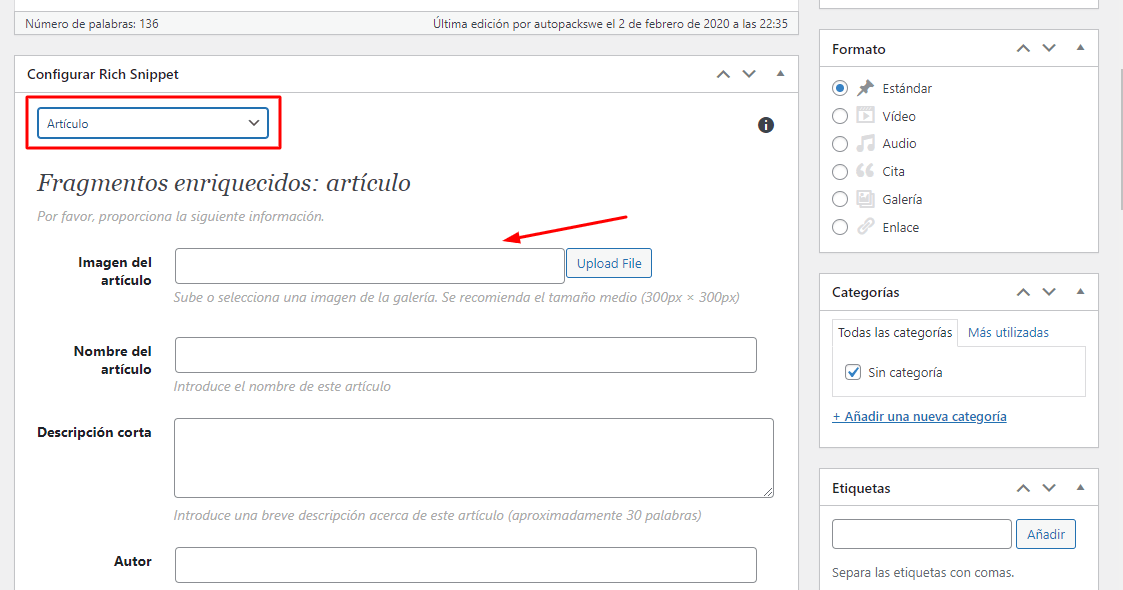Click the Upload File button

(609, 263)
